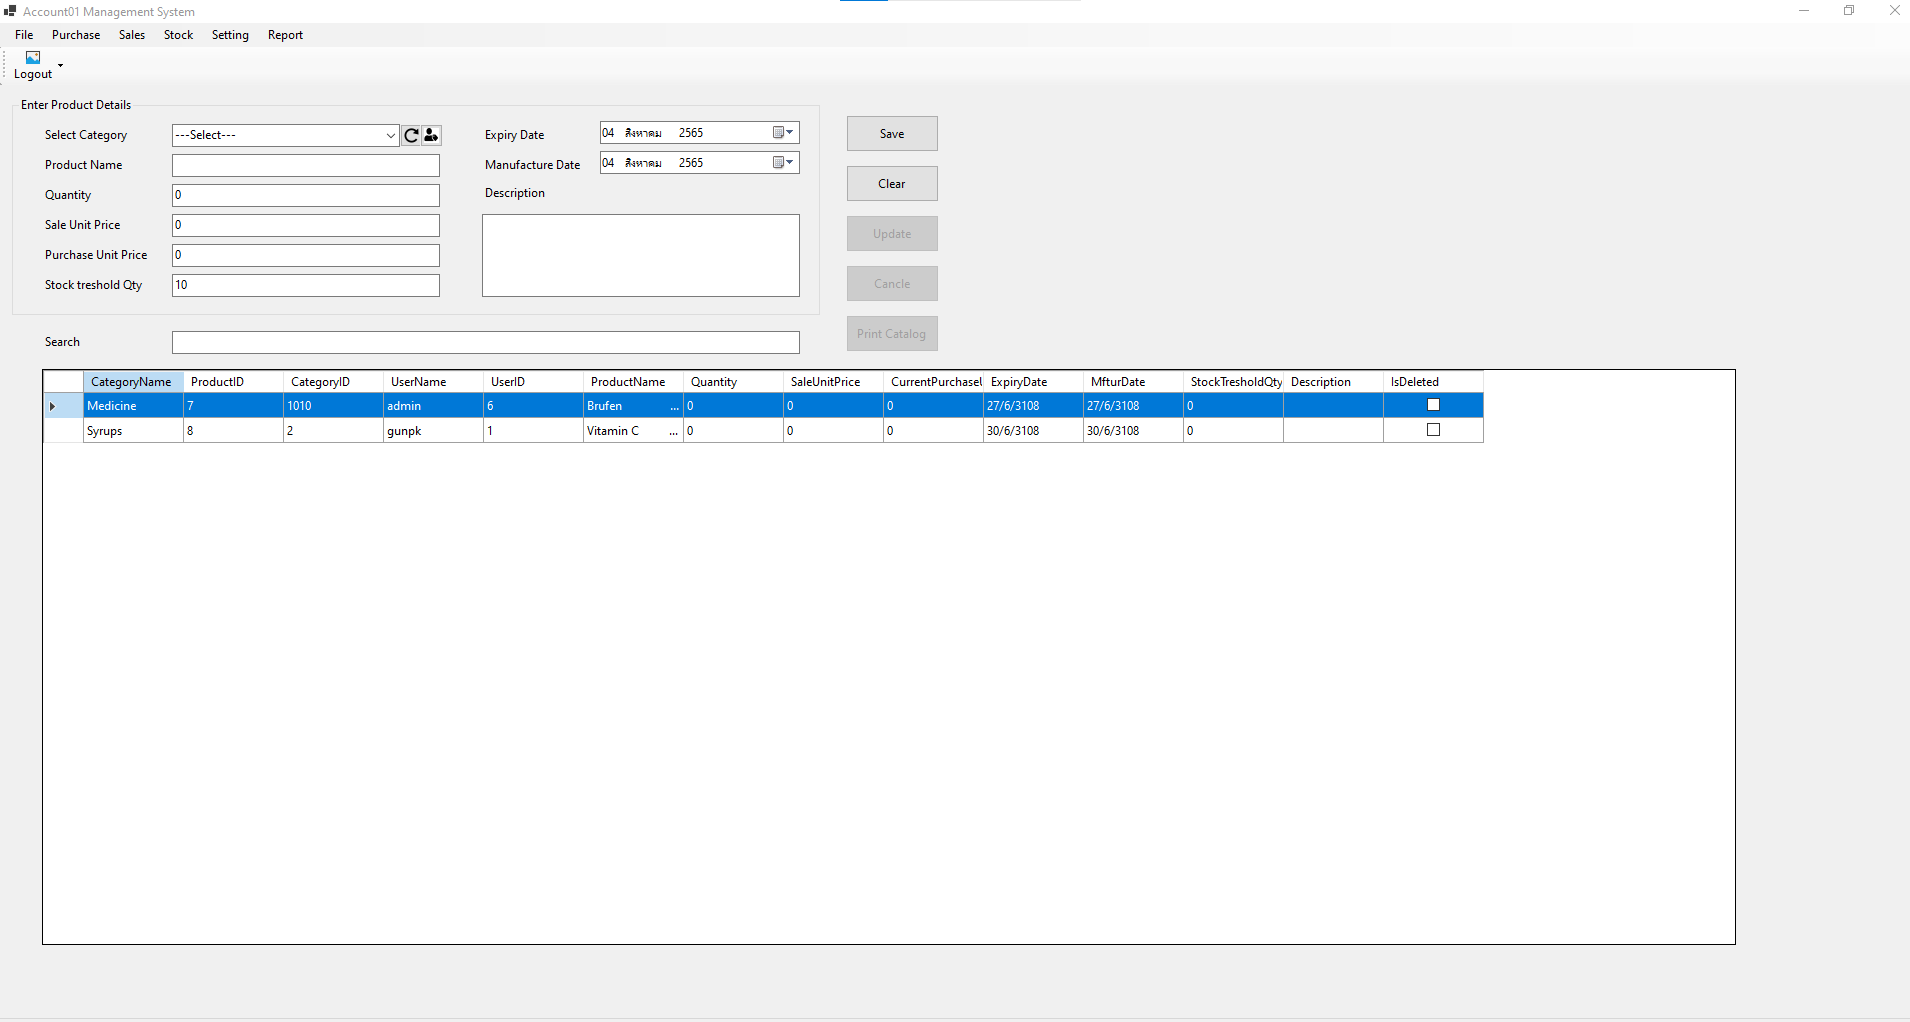Click the ellipsis in Brufen's ProductName cell

673,405
